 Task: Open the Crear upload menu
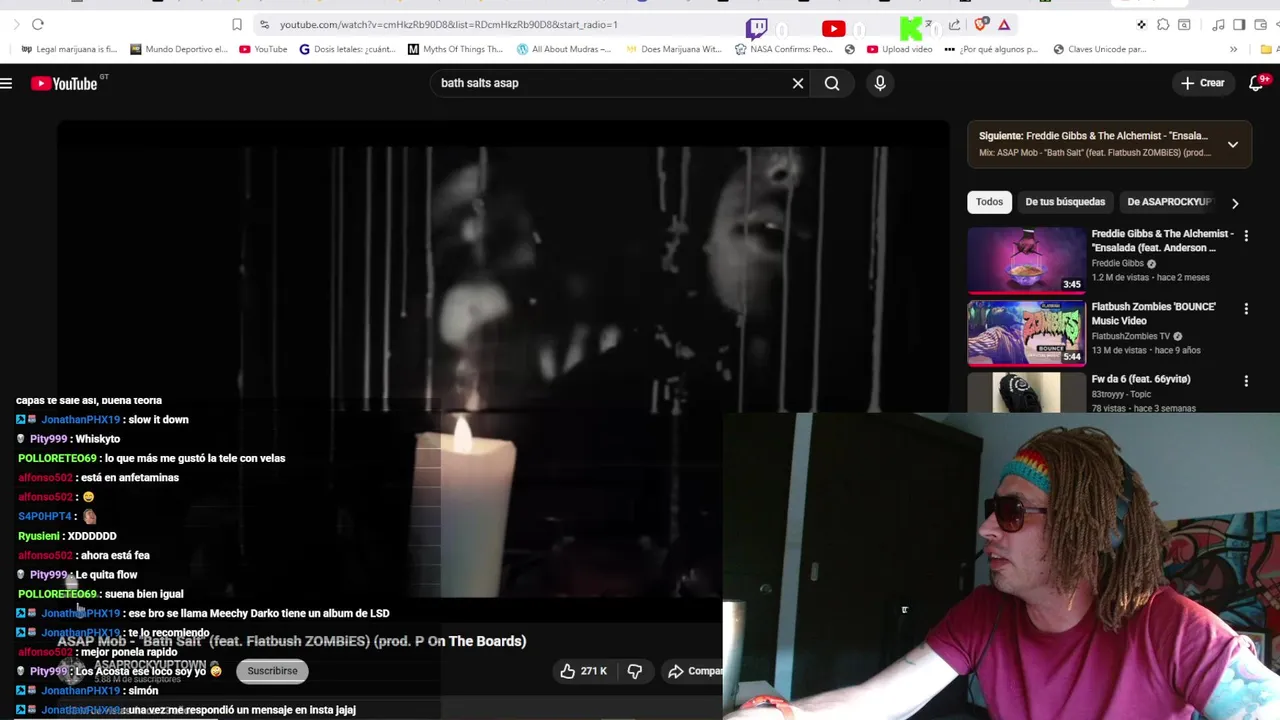[1202, 83]
